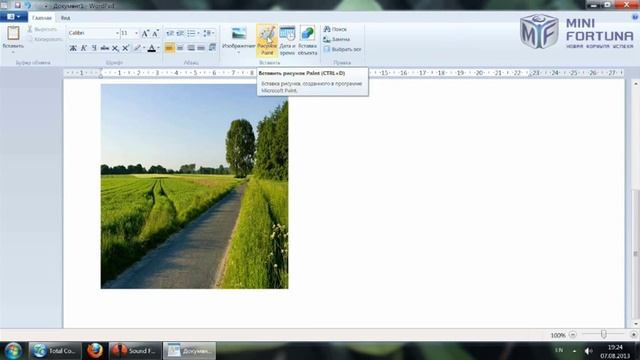This screenshot has width=640, height=360.
Task: Select the landscape photo in the document
Action: coord(194,186)
